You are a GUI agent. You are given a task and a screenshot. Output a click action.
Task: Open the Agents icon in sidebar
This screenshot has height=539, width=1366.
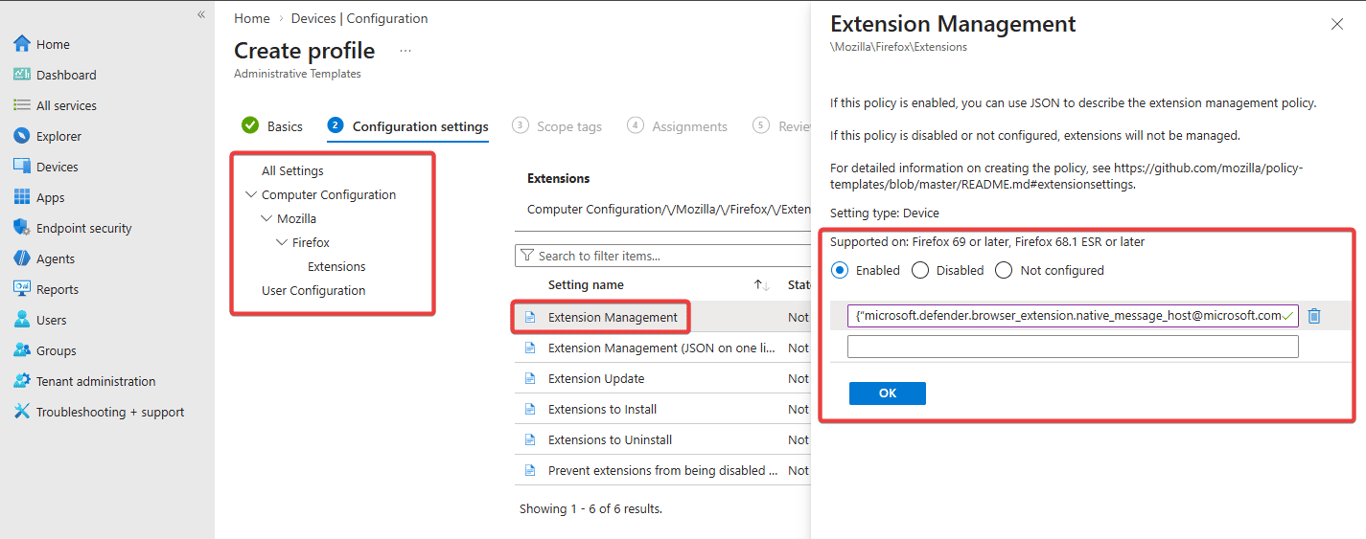click(x=22, y=258)
